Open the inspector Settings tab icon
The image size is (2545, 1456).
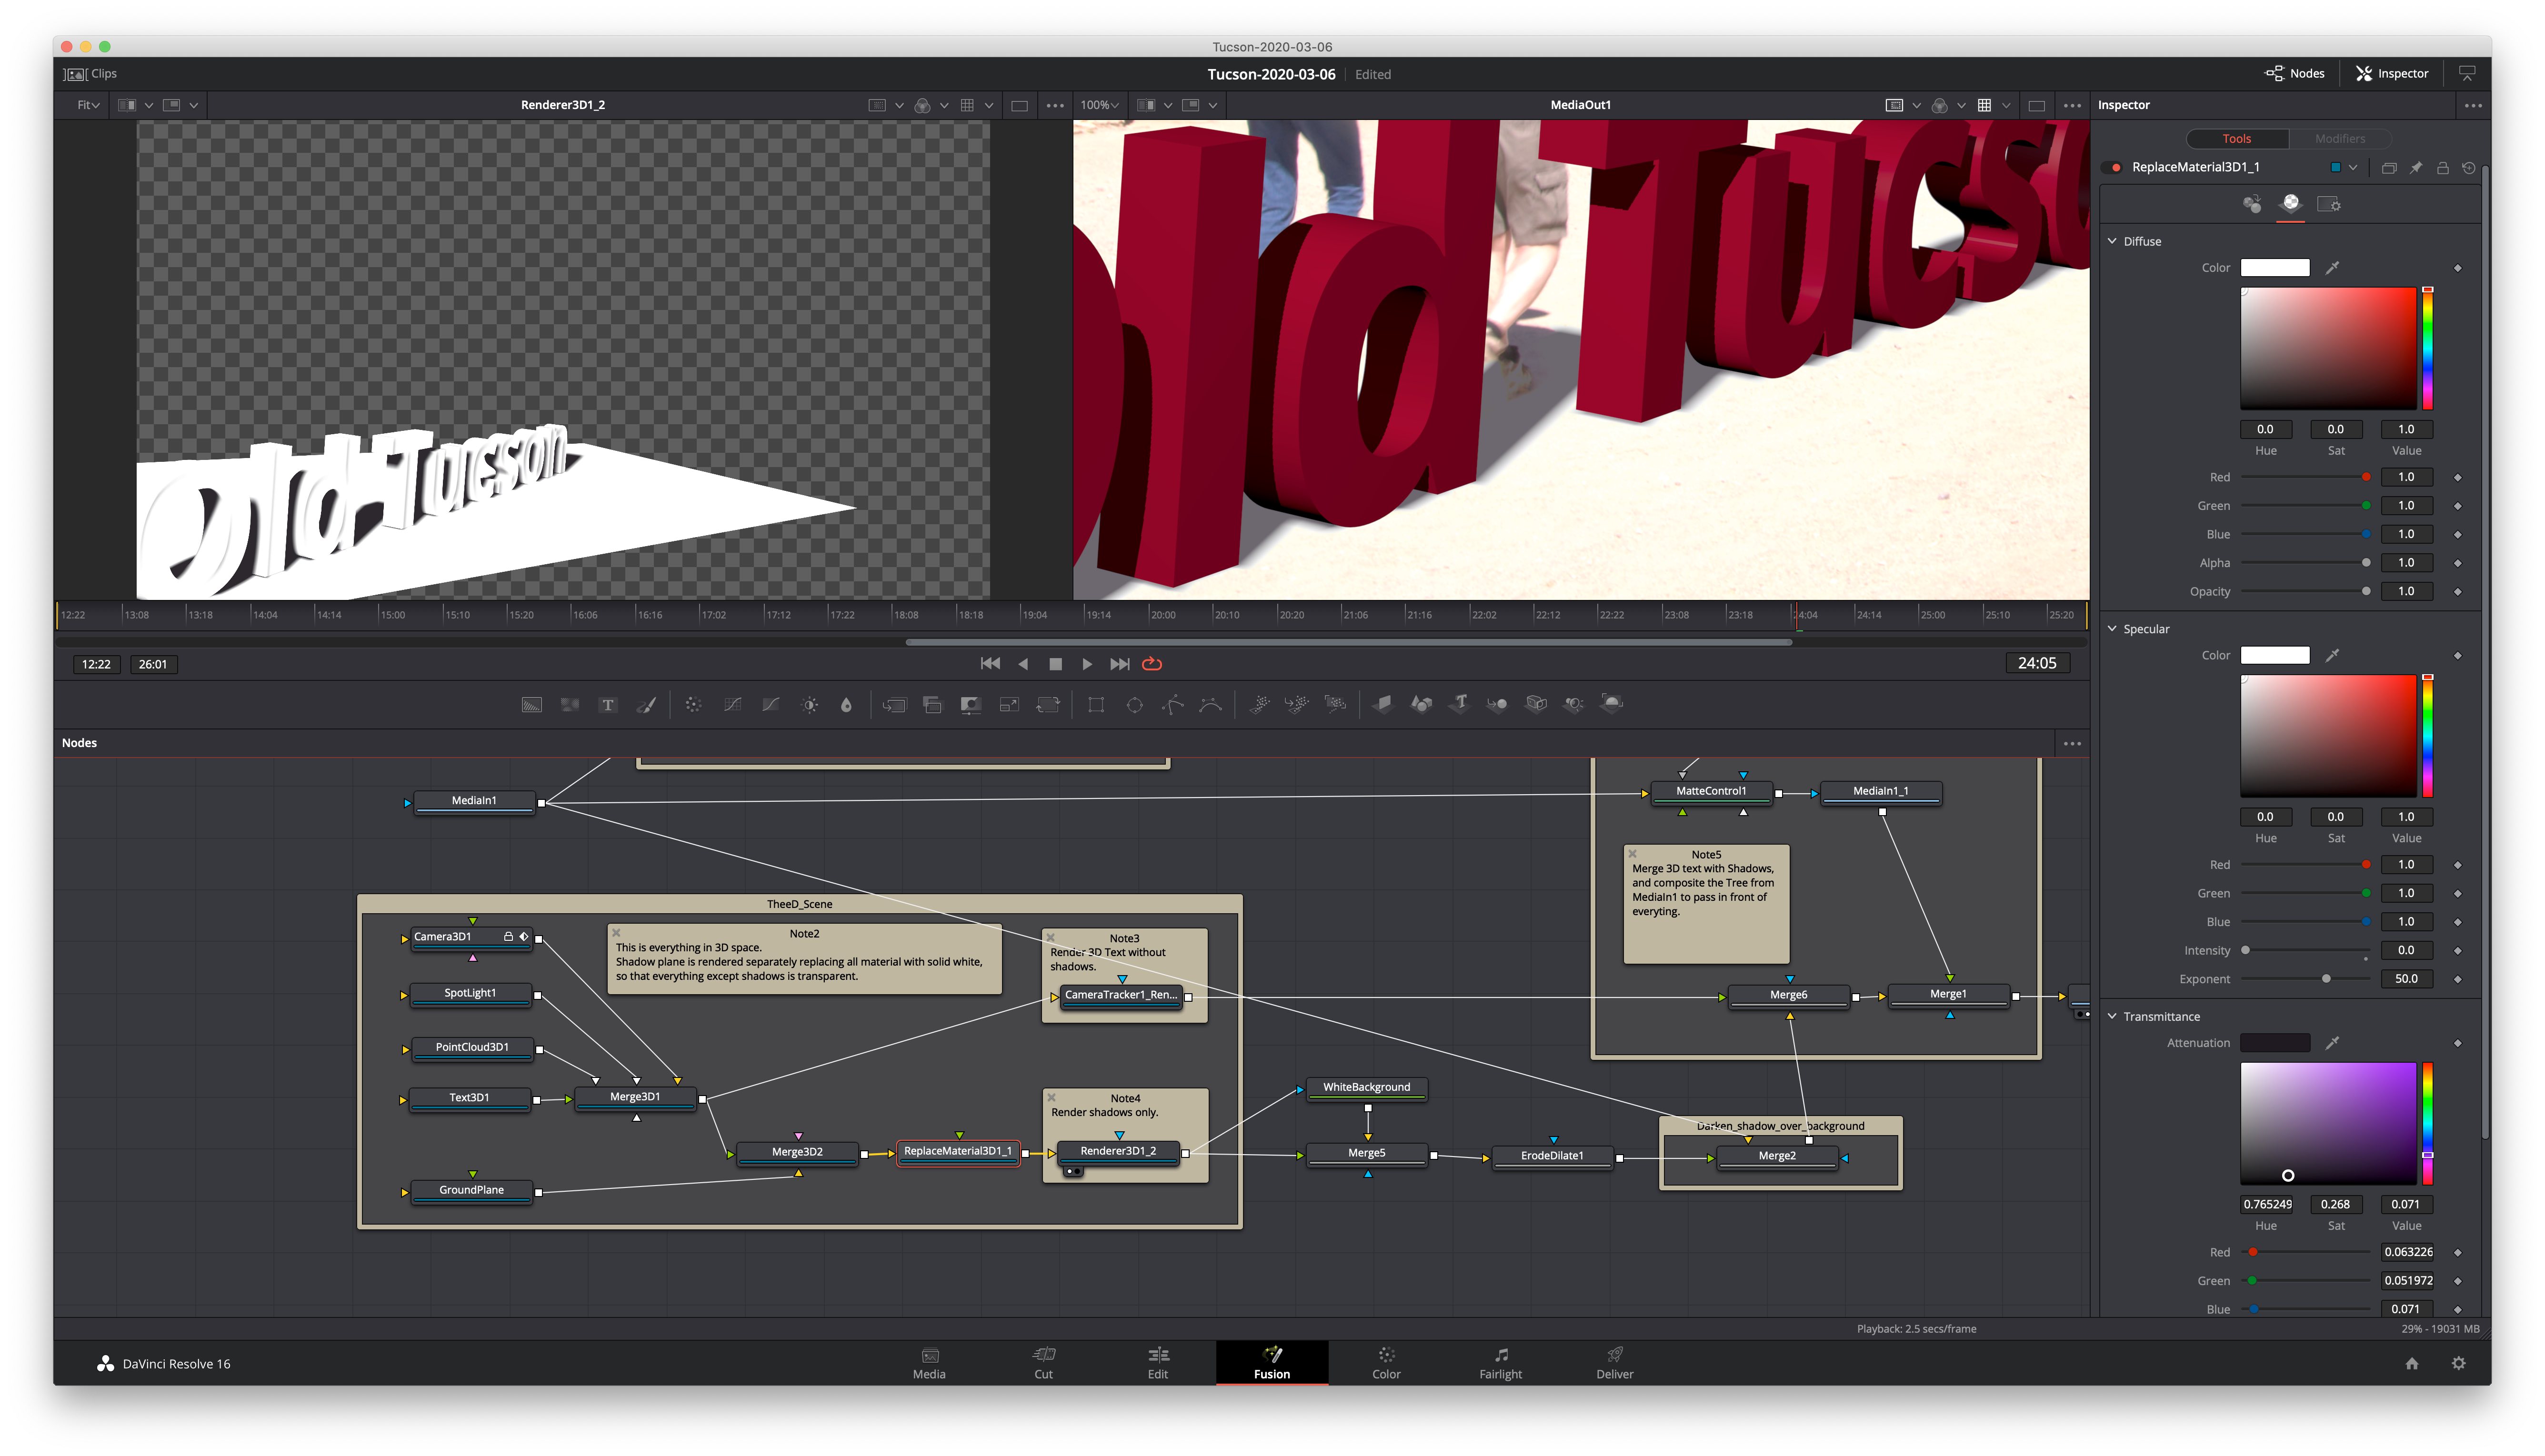(x=2328, y=204)
